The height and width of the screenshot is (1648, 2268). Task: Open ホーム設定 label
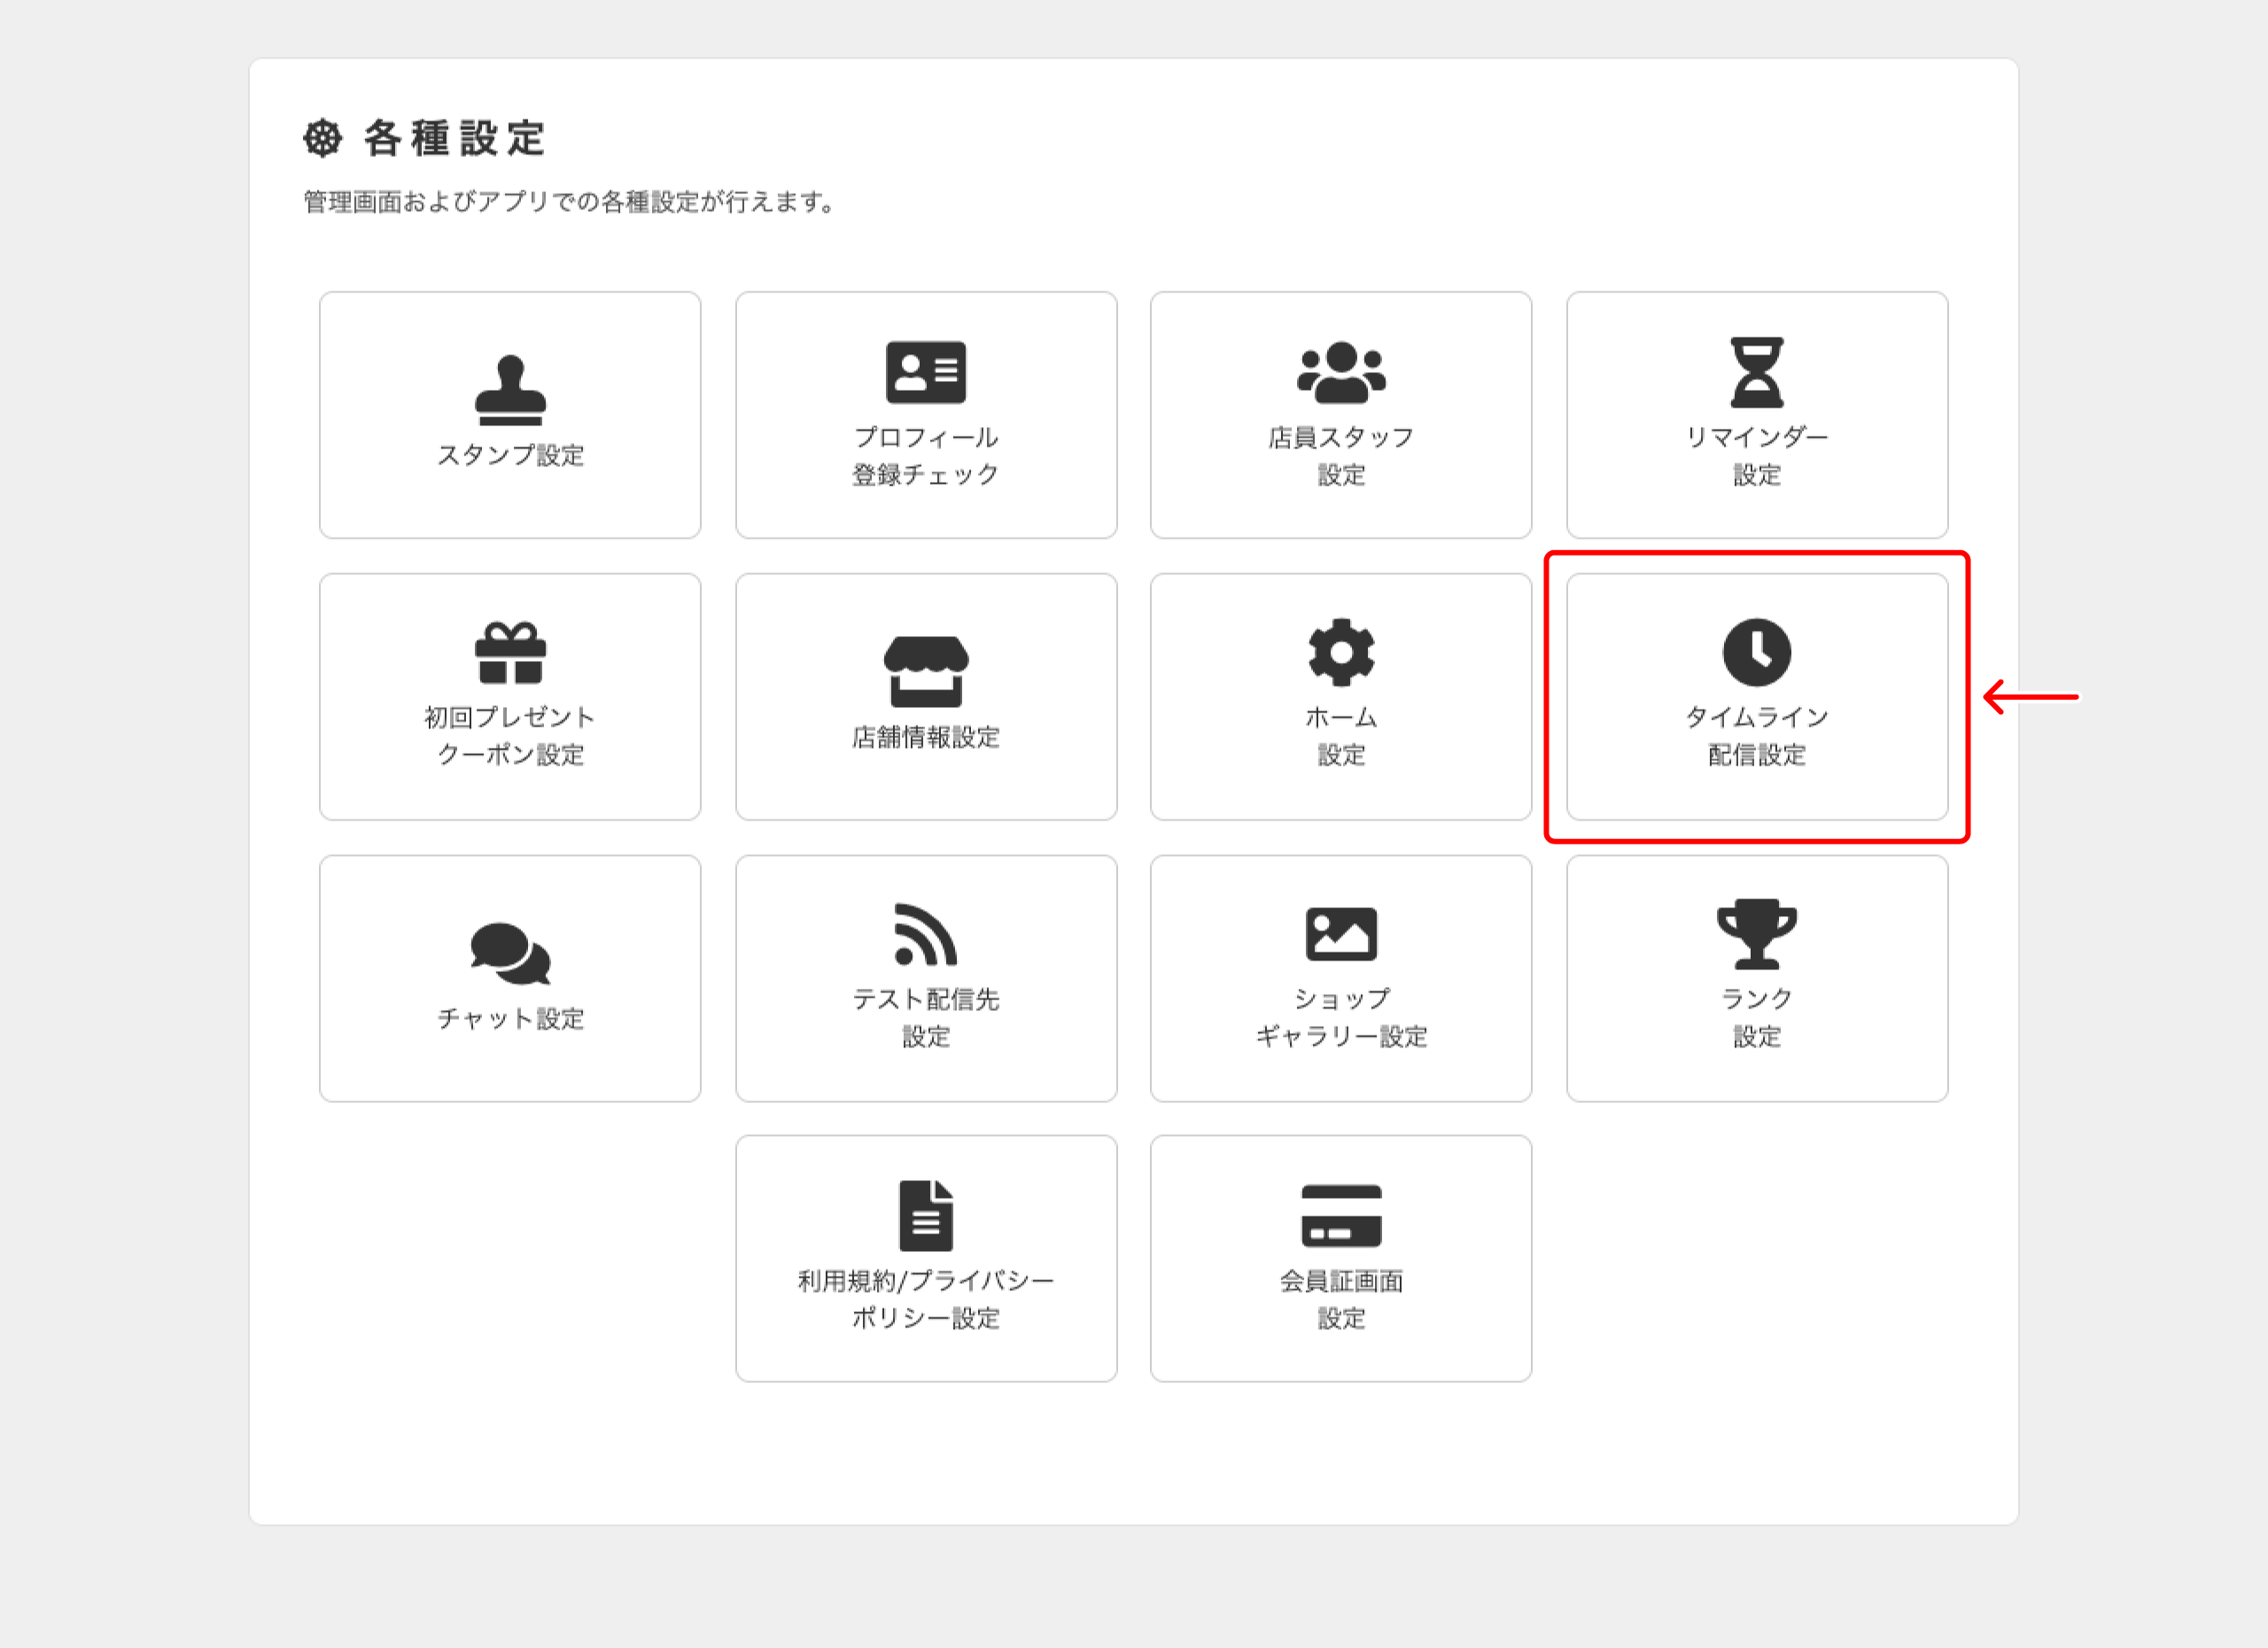tap(1341, 736)
